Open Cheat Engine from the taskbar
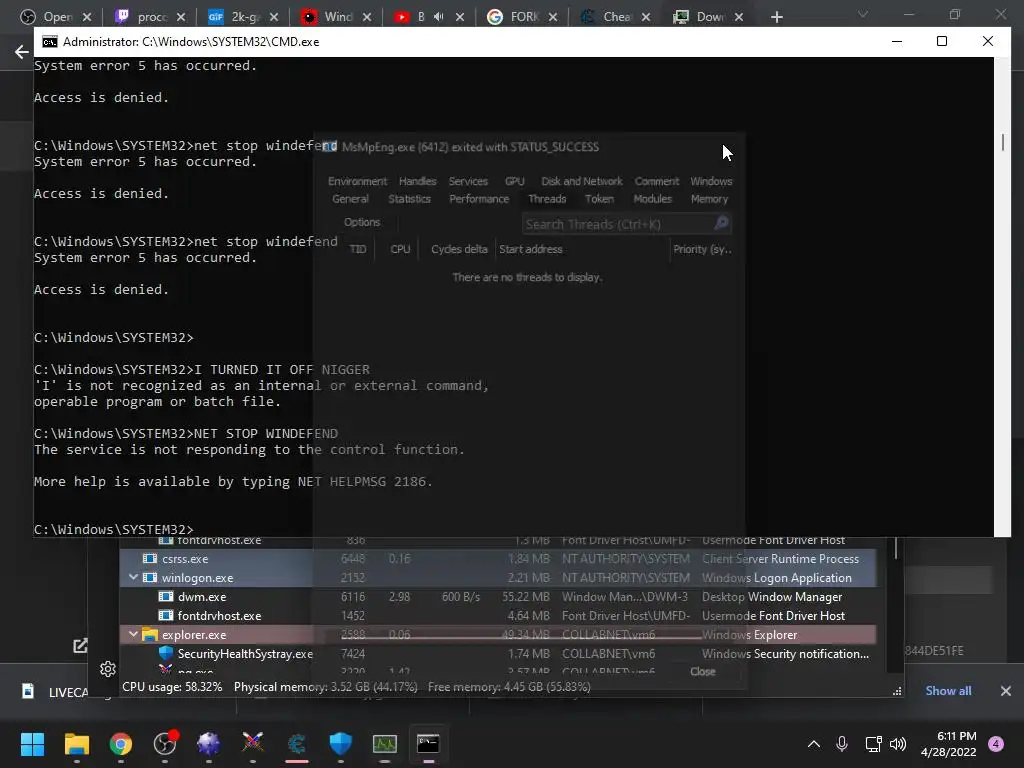This screenshot has height=768, width=1024. [x=297, y=743]
